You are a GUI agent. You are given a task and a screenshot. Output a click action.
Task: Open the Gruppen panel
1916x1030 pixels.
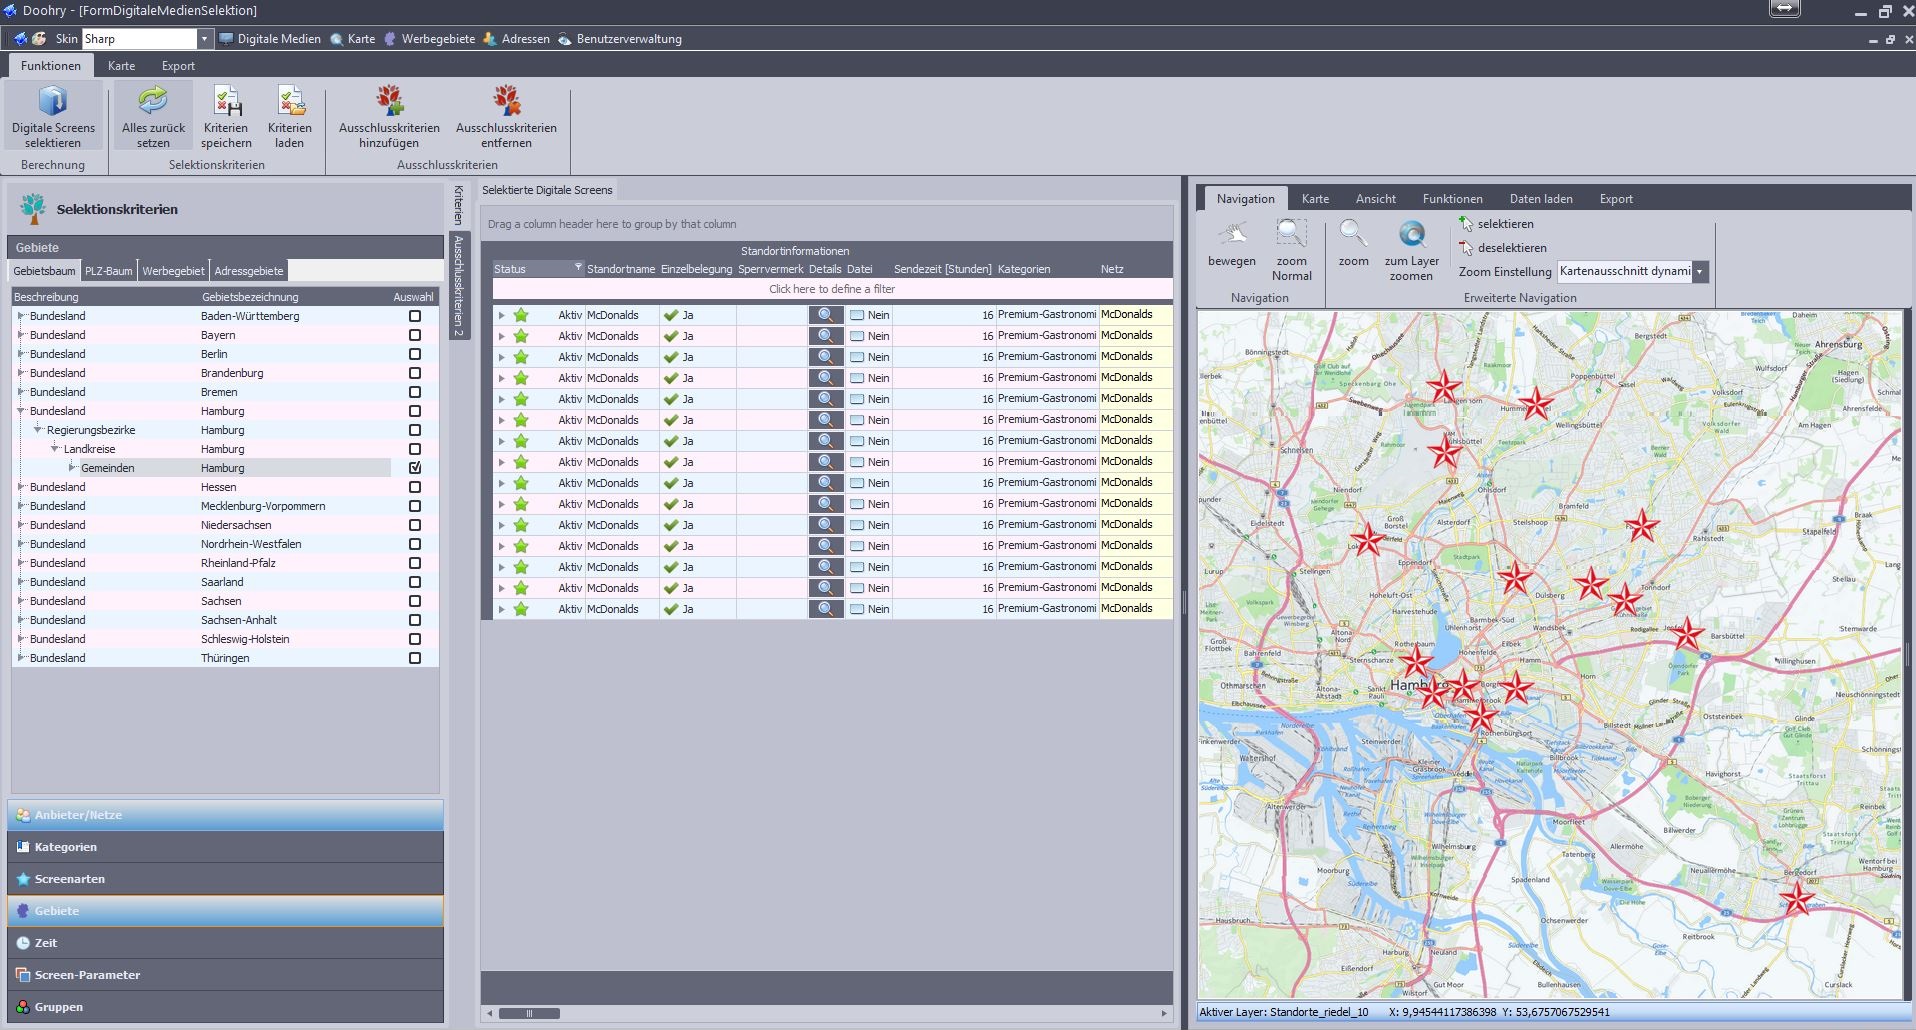225,1007
